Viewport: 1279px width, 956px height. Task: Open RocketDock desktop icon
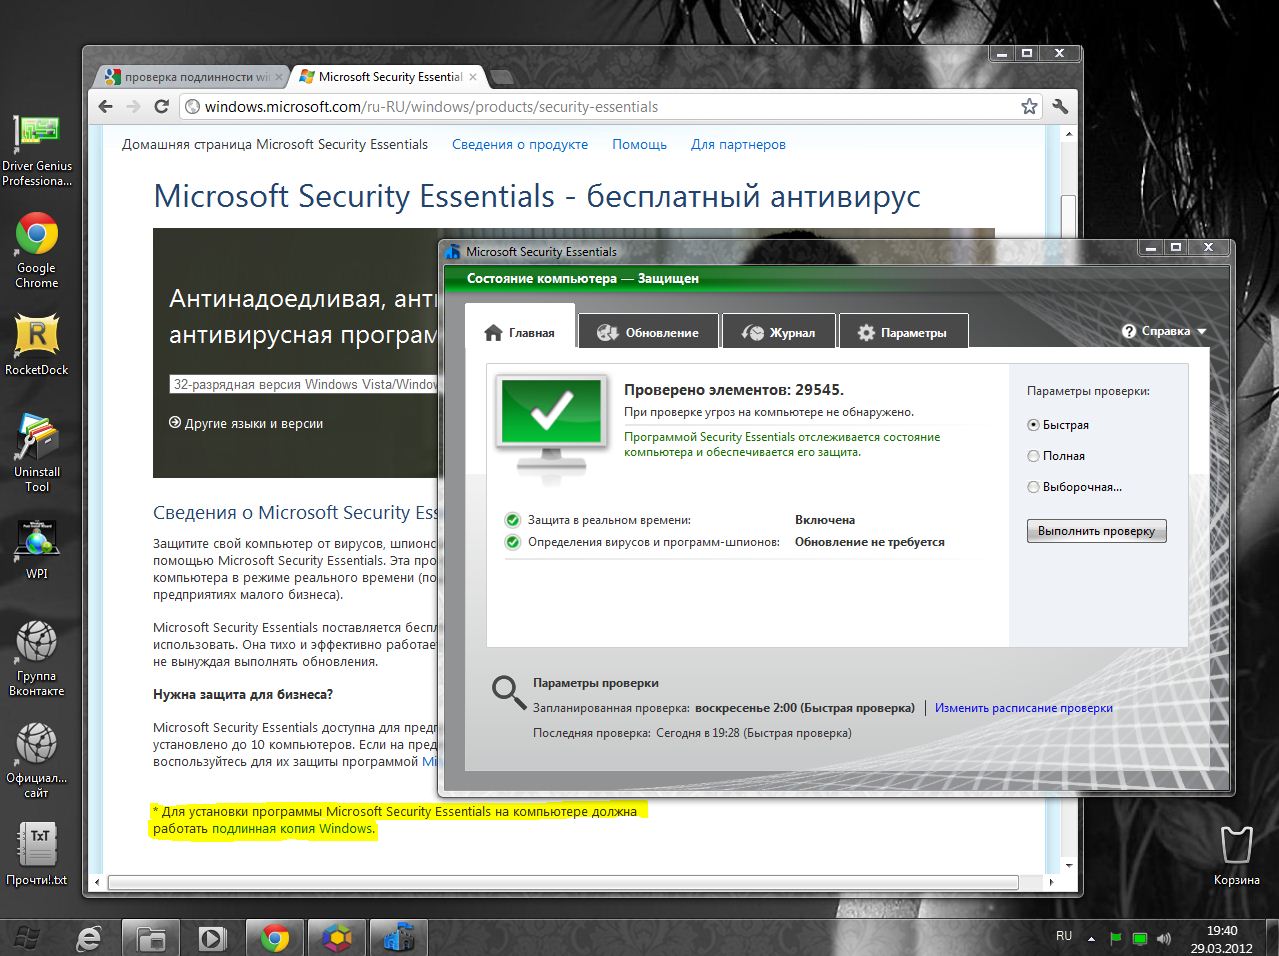coord(37,345)
